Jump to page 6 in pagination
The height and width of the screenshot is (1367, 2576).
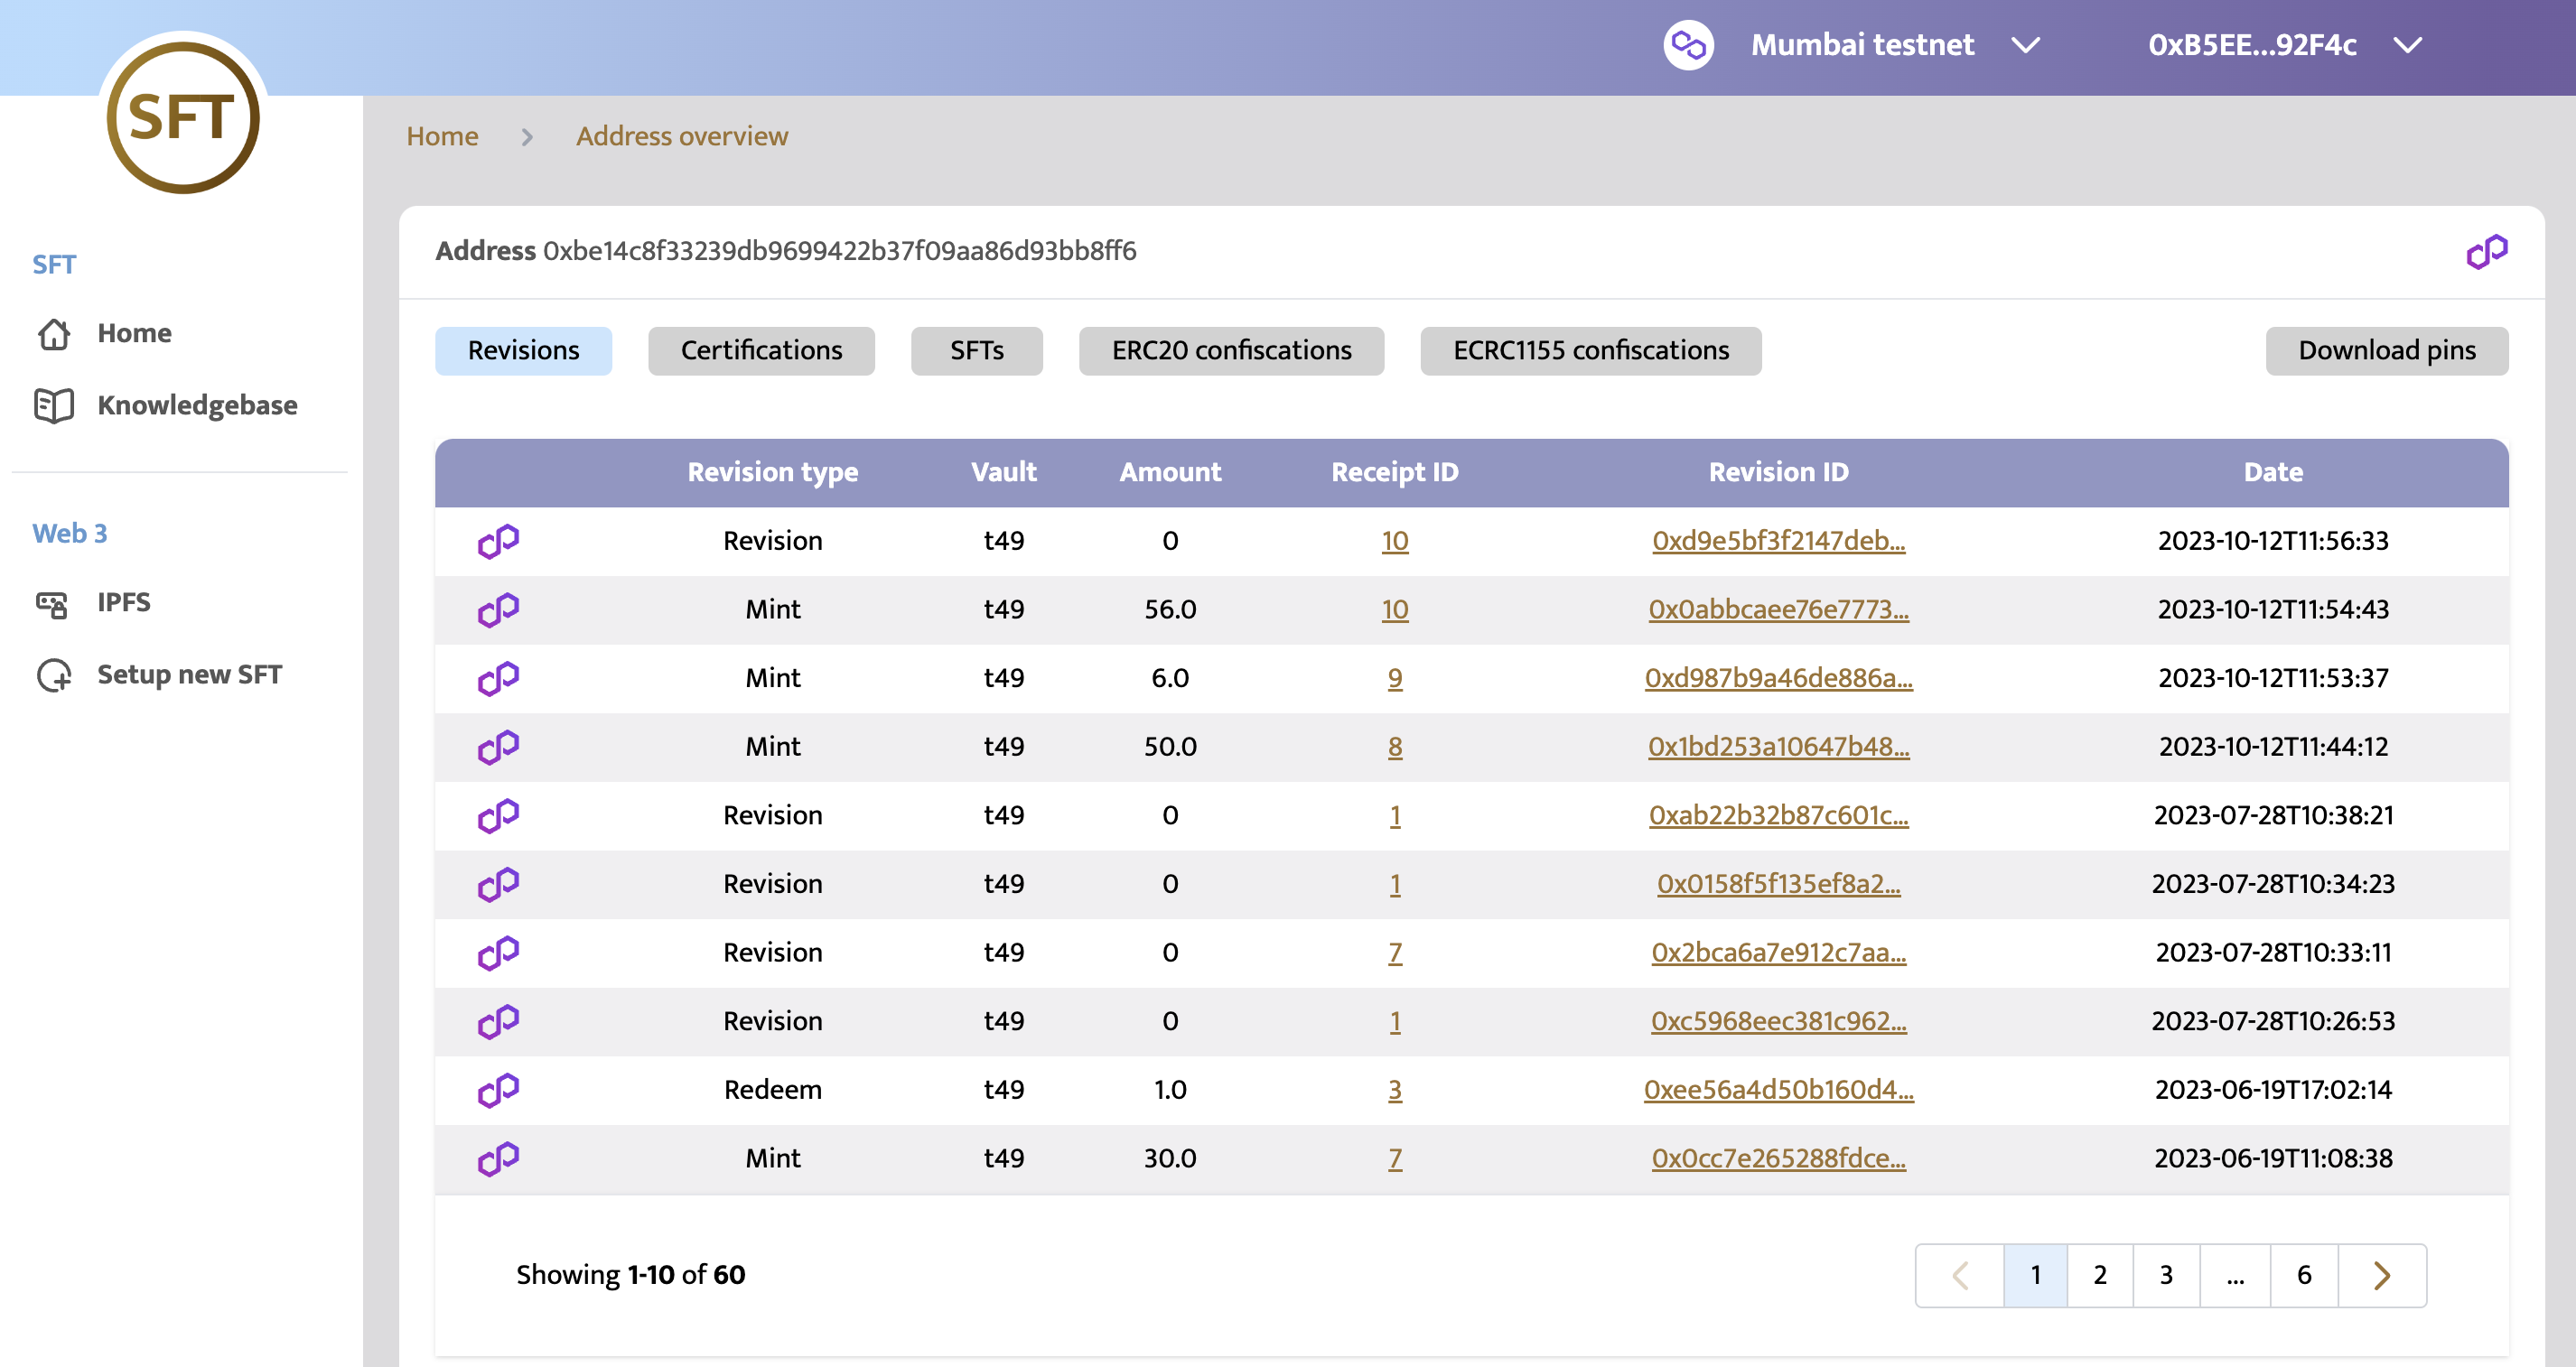pyautogui.click(x=2304, y=1276)
